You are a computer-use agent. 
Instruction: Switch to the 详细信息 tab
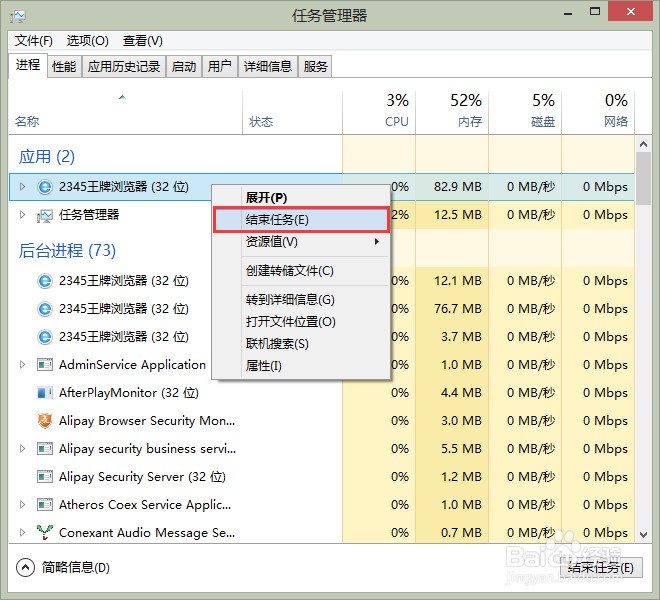(268, 67)
